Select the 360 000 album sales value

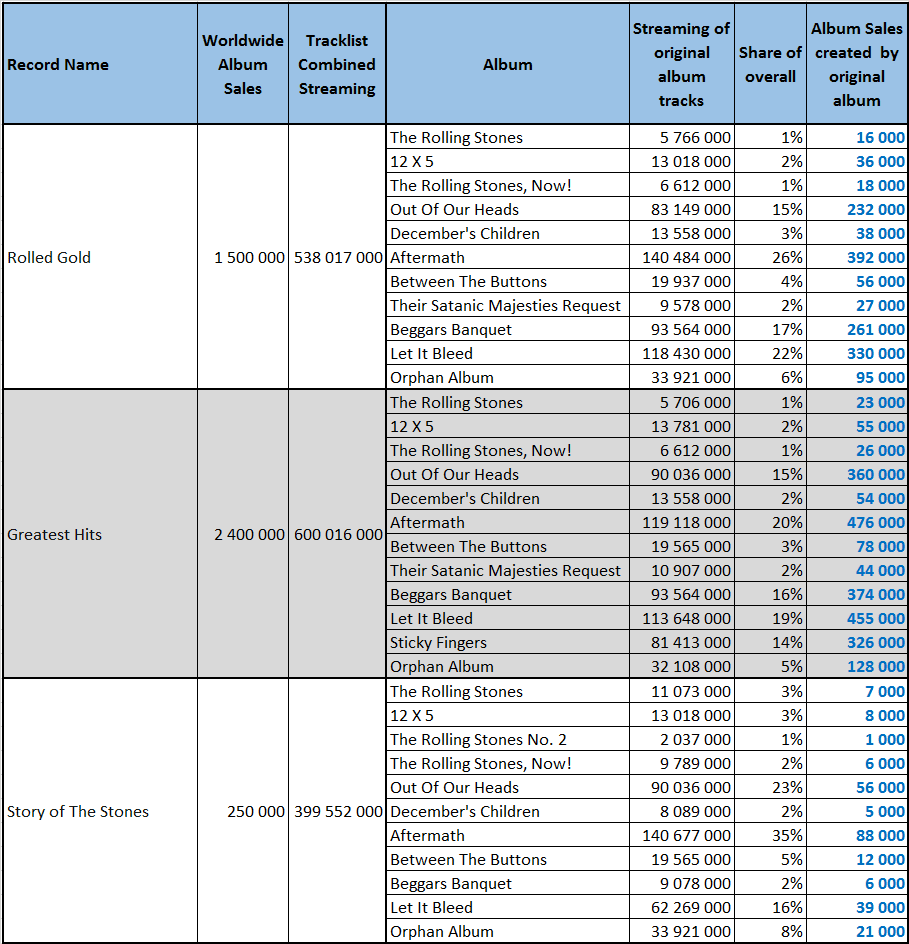pos(876,474)
